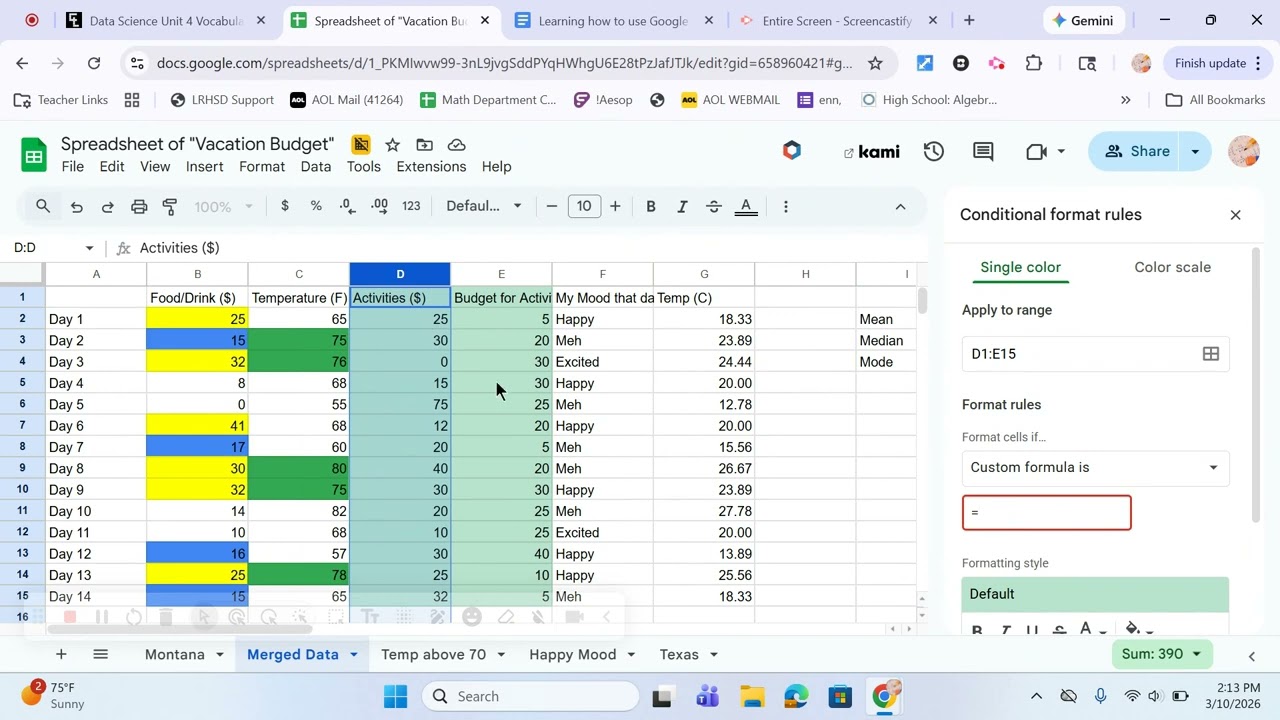
Task: Close the Conditional format rules panel
Action: point(1236,215)
